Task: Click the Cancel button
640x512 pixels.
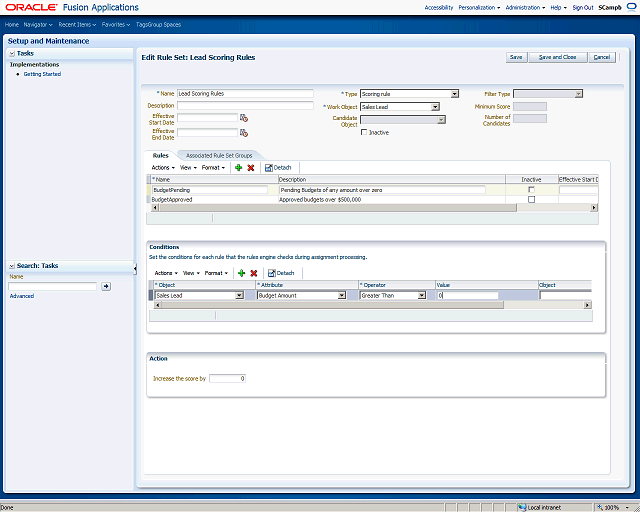Action: (602, 57)
